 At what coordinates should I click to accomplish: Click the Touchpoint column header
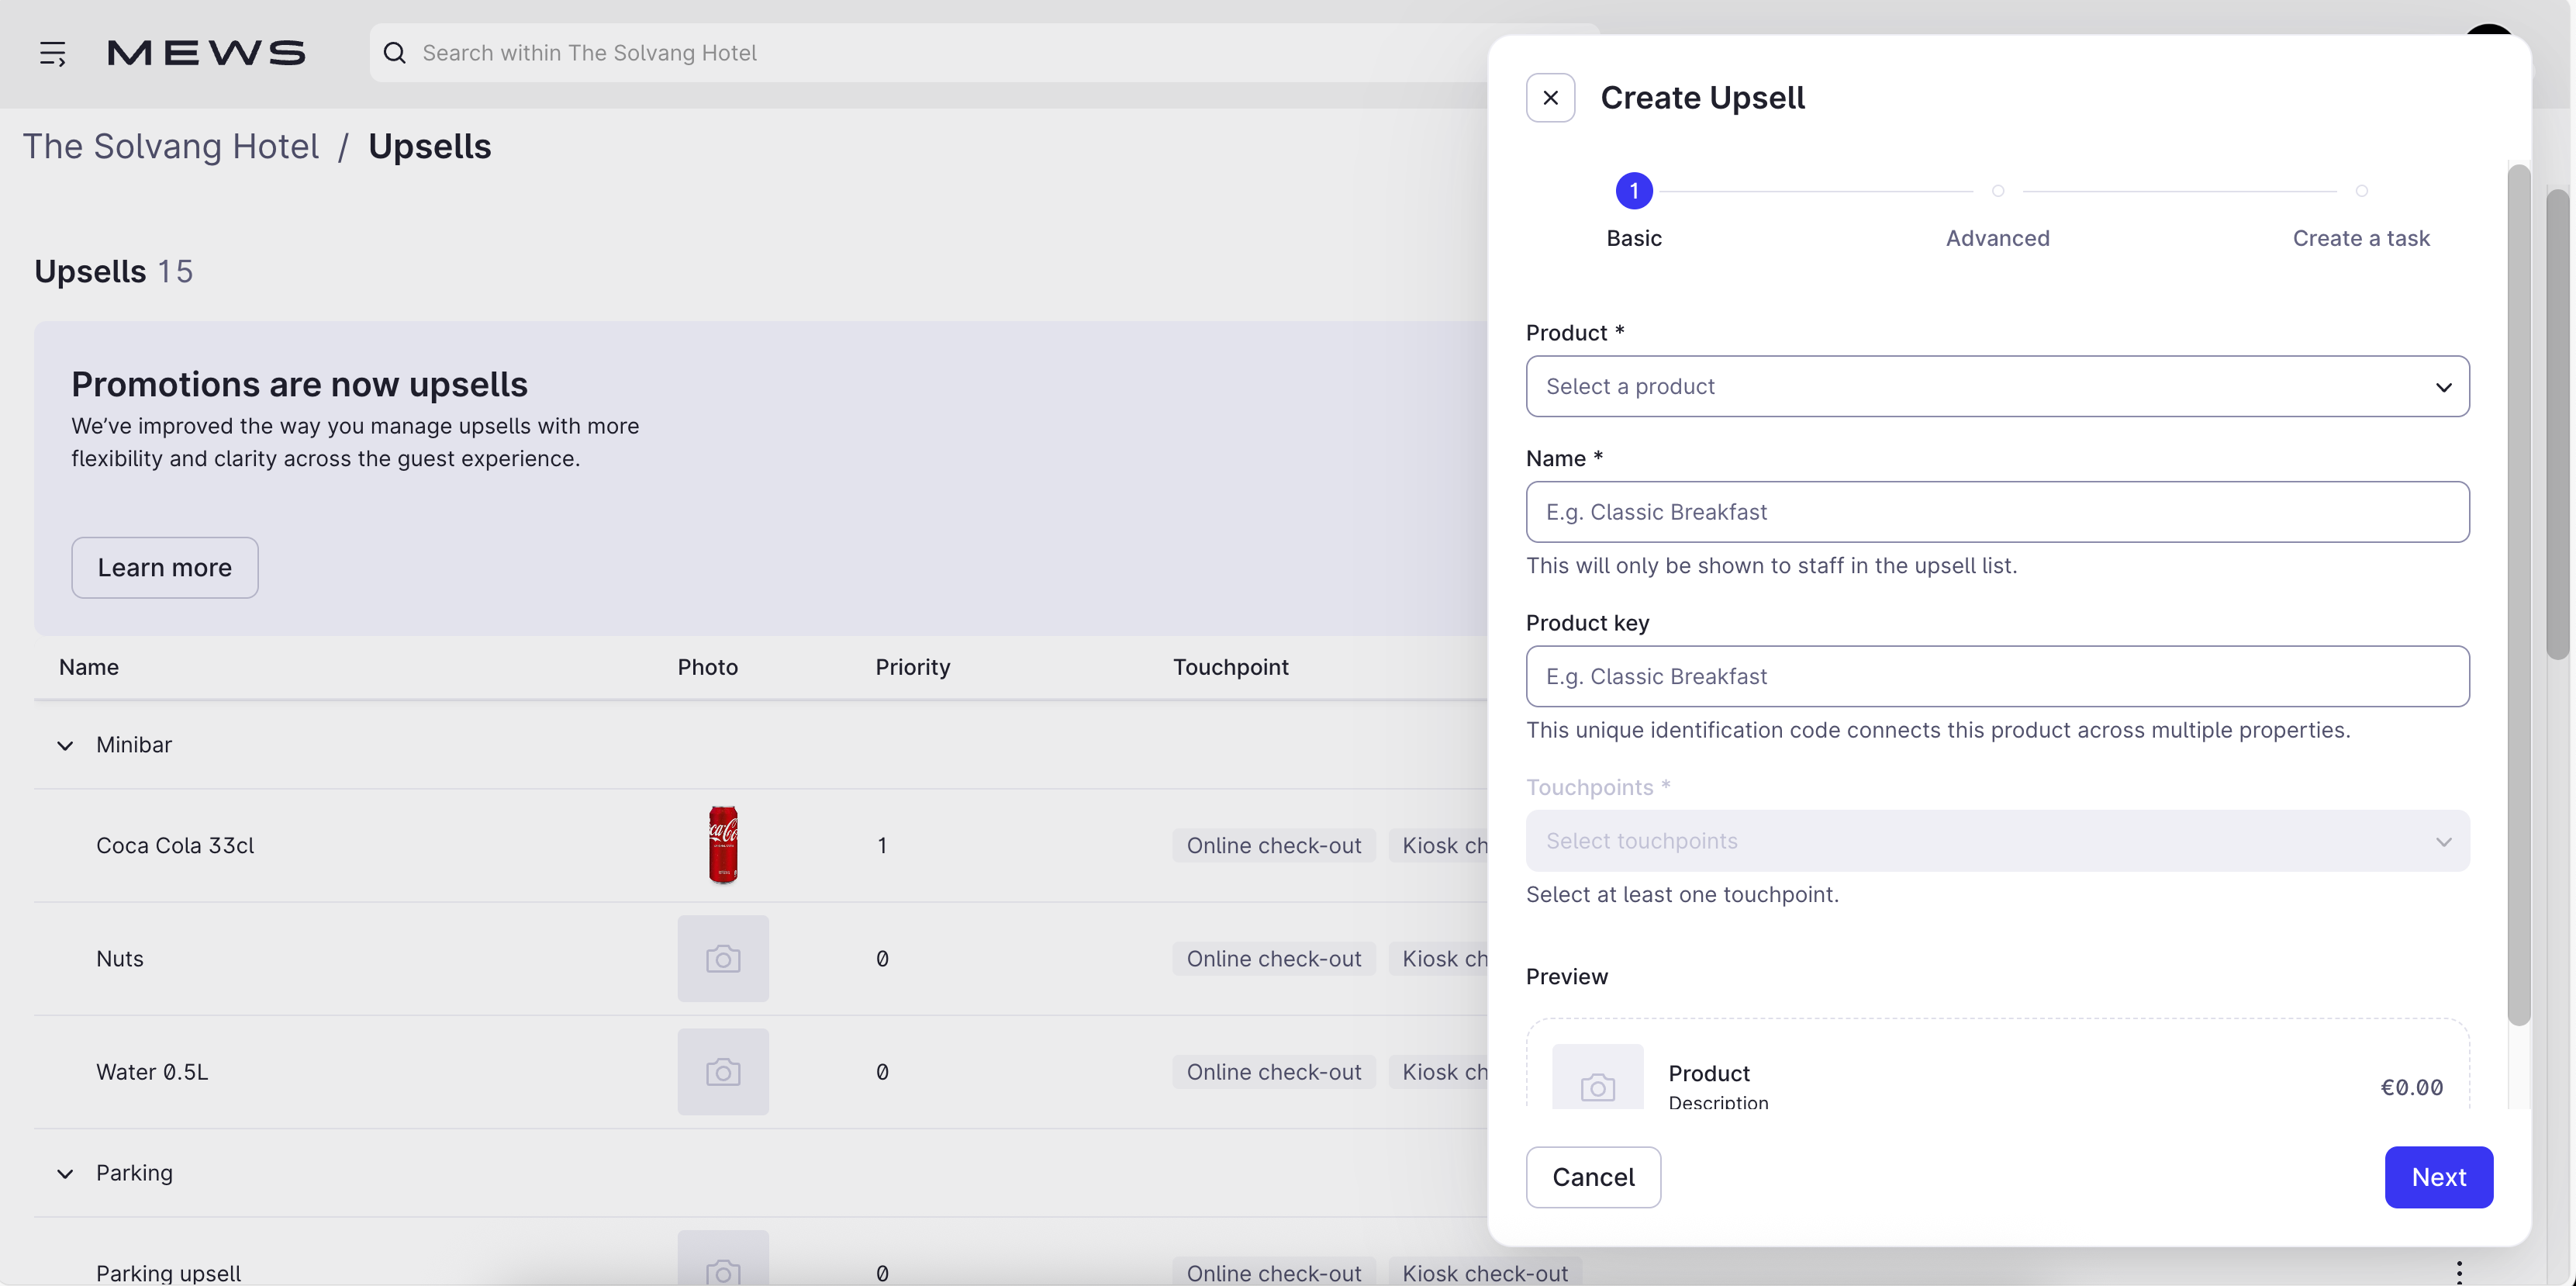pos(1230,667)
